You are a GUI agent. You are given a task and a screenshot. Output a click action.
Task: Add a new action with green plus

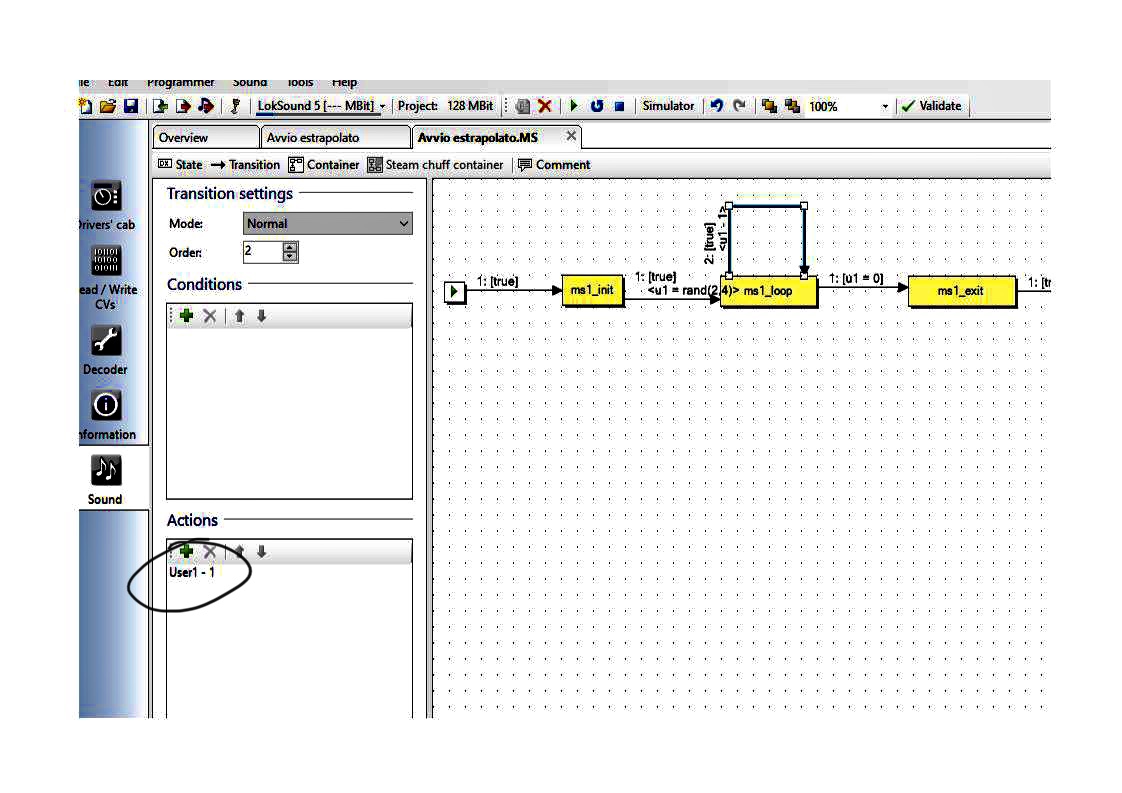click(x=186, y=551)
